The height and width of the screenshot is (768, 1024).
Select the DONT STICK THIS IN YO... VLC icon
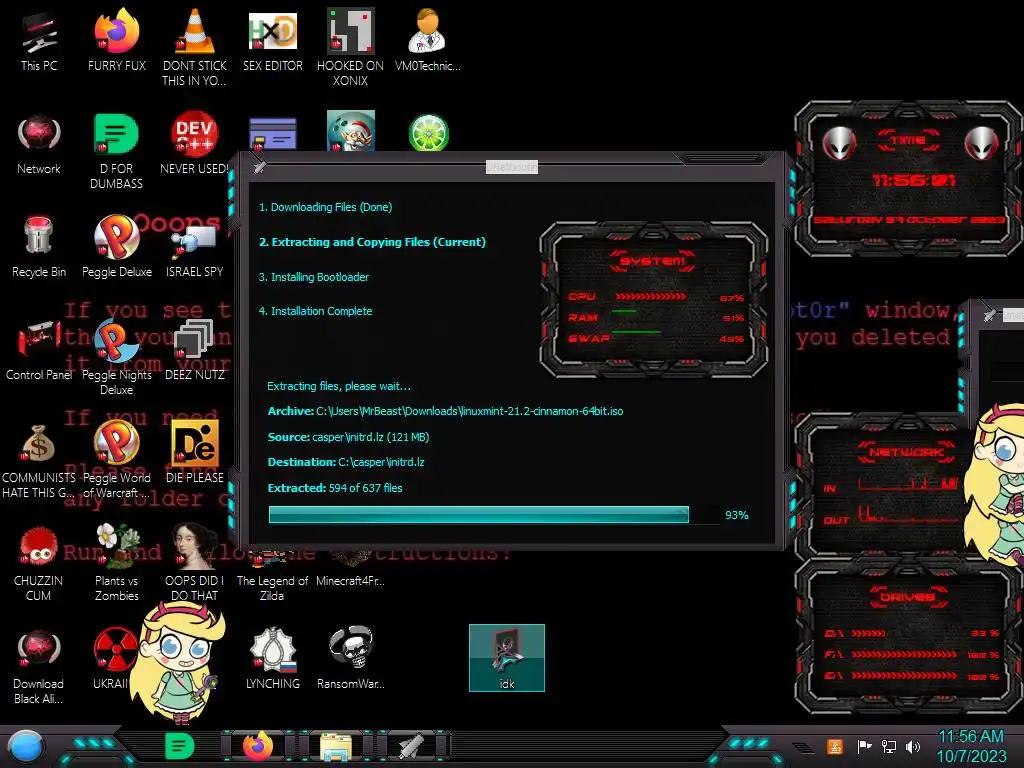coord(195,47)
